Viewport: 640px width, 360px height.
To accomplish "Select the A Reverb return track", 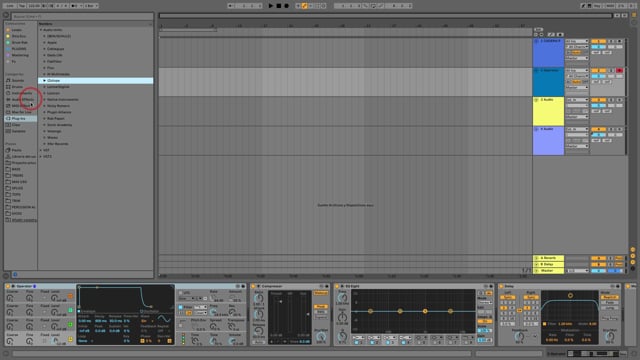I will click(x=548, y=258).
